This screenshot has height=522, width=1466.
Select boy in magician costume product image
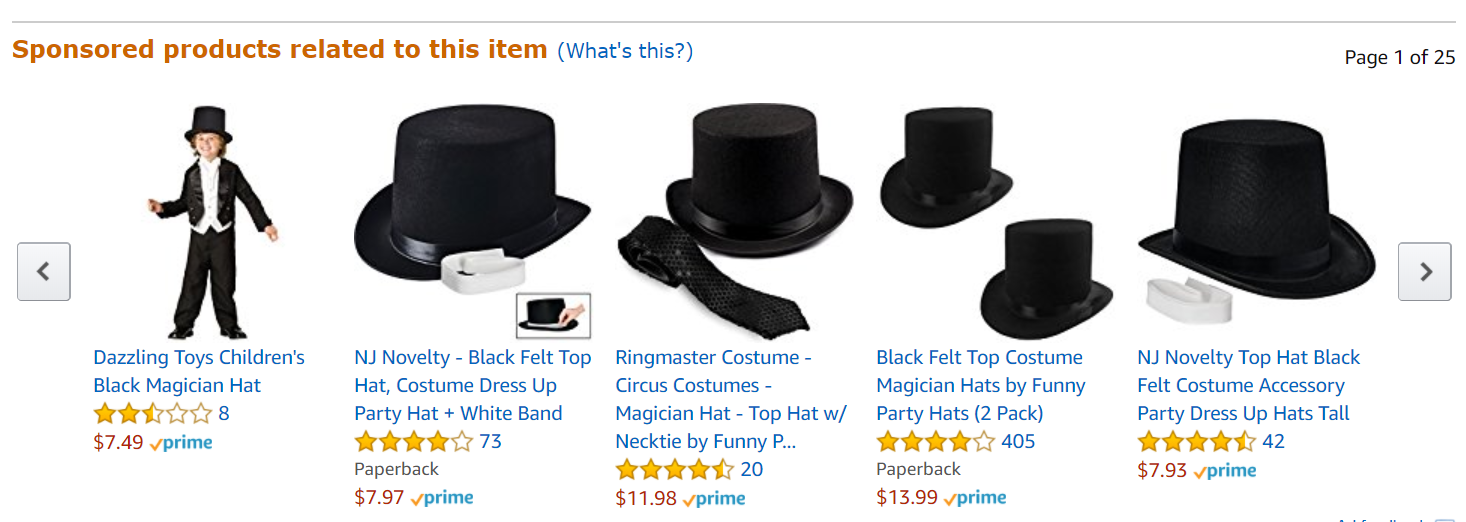pyautogui.click(x=212, y=222)
